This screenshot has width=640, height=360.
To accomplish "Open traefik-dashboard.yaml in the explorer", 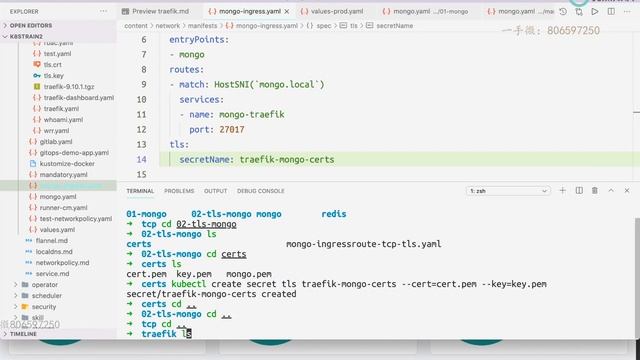I will pos(79,98).
